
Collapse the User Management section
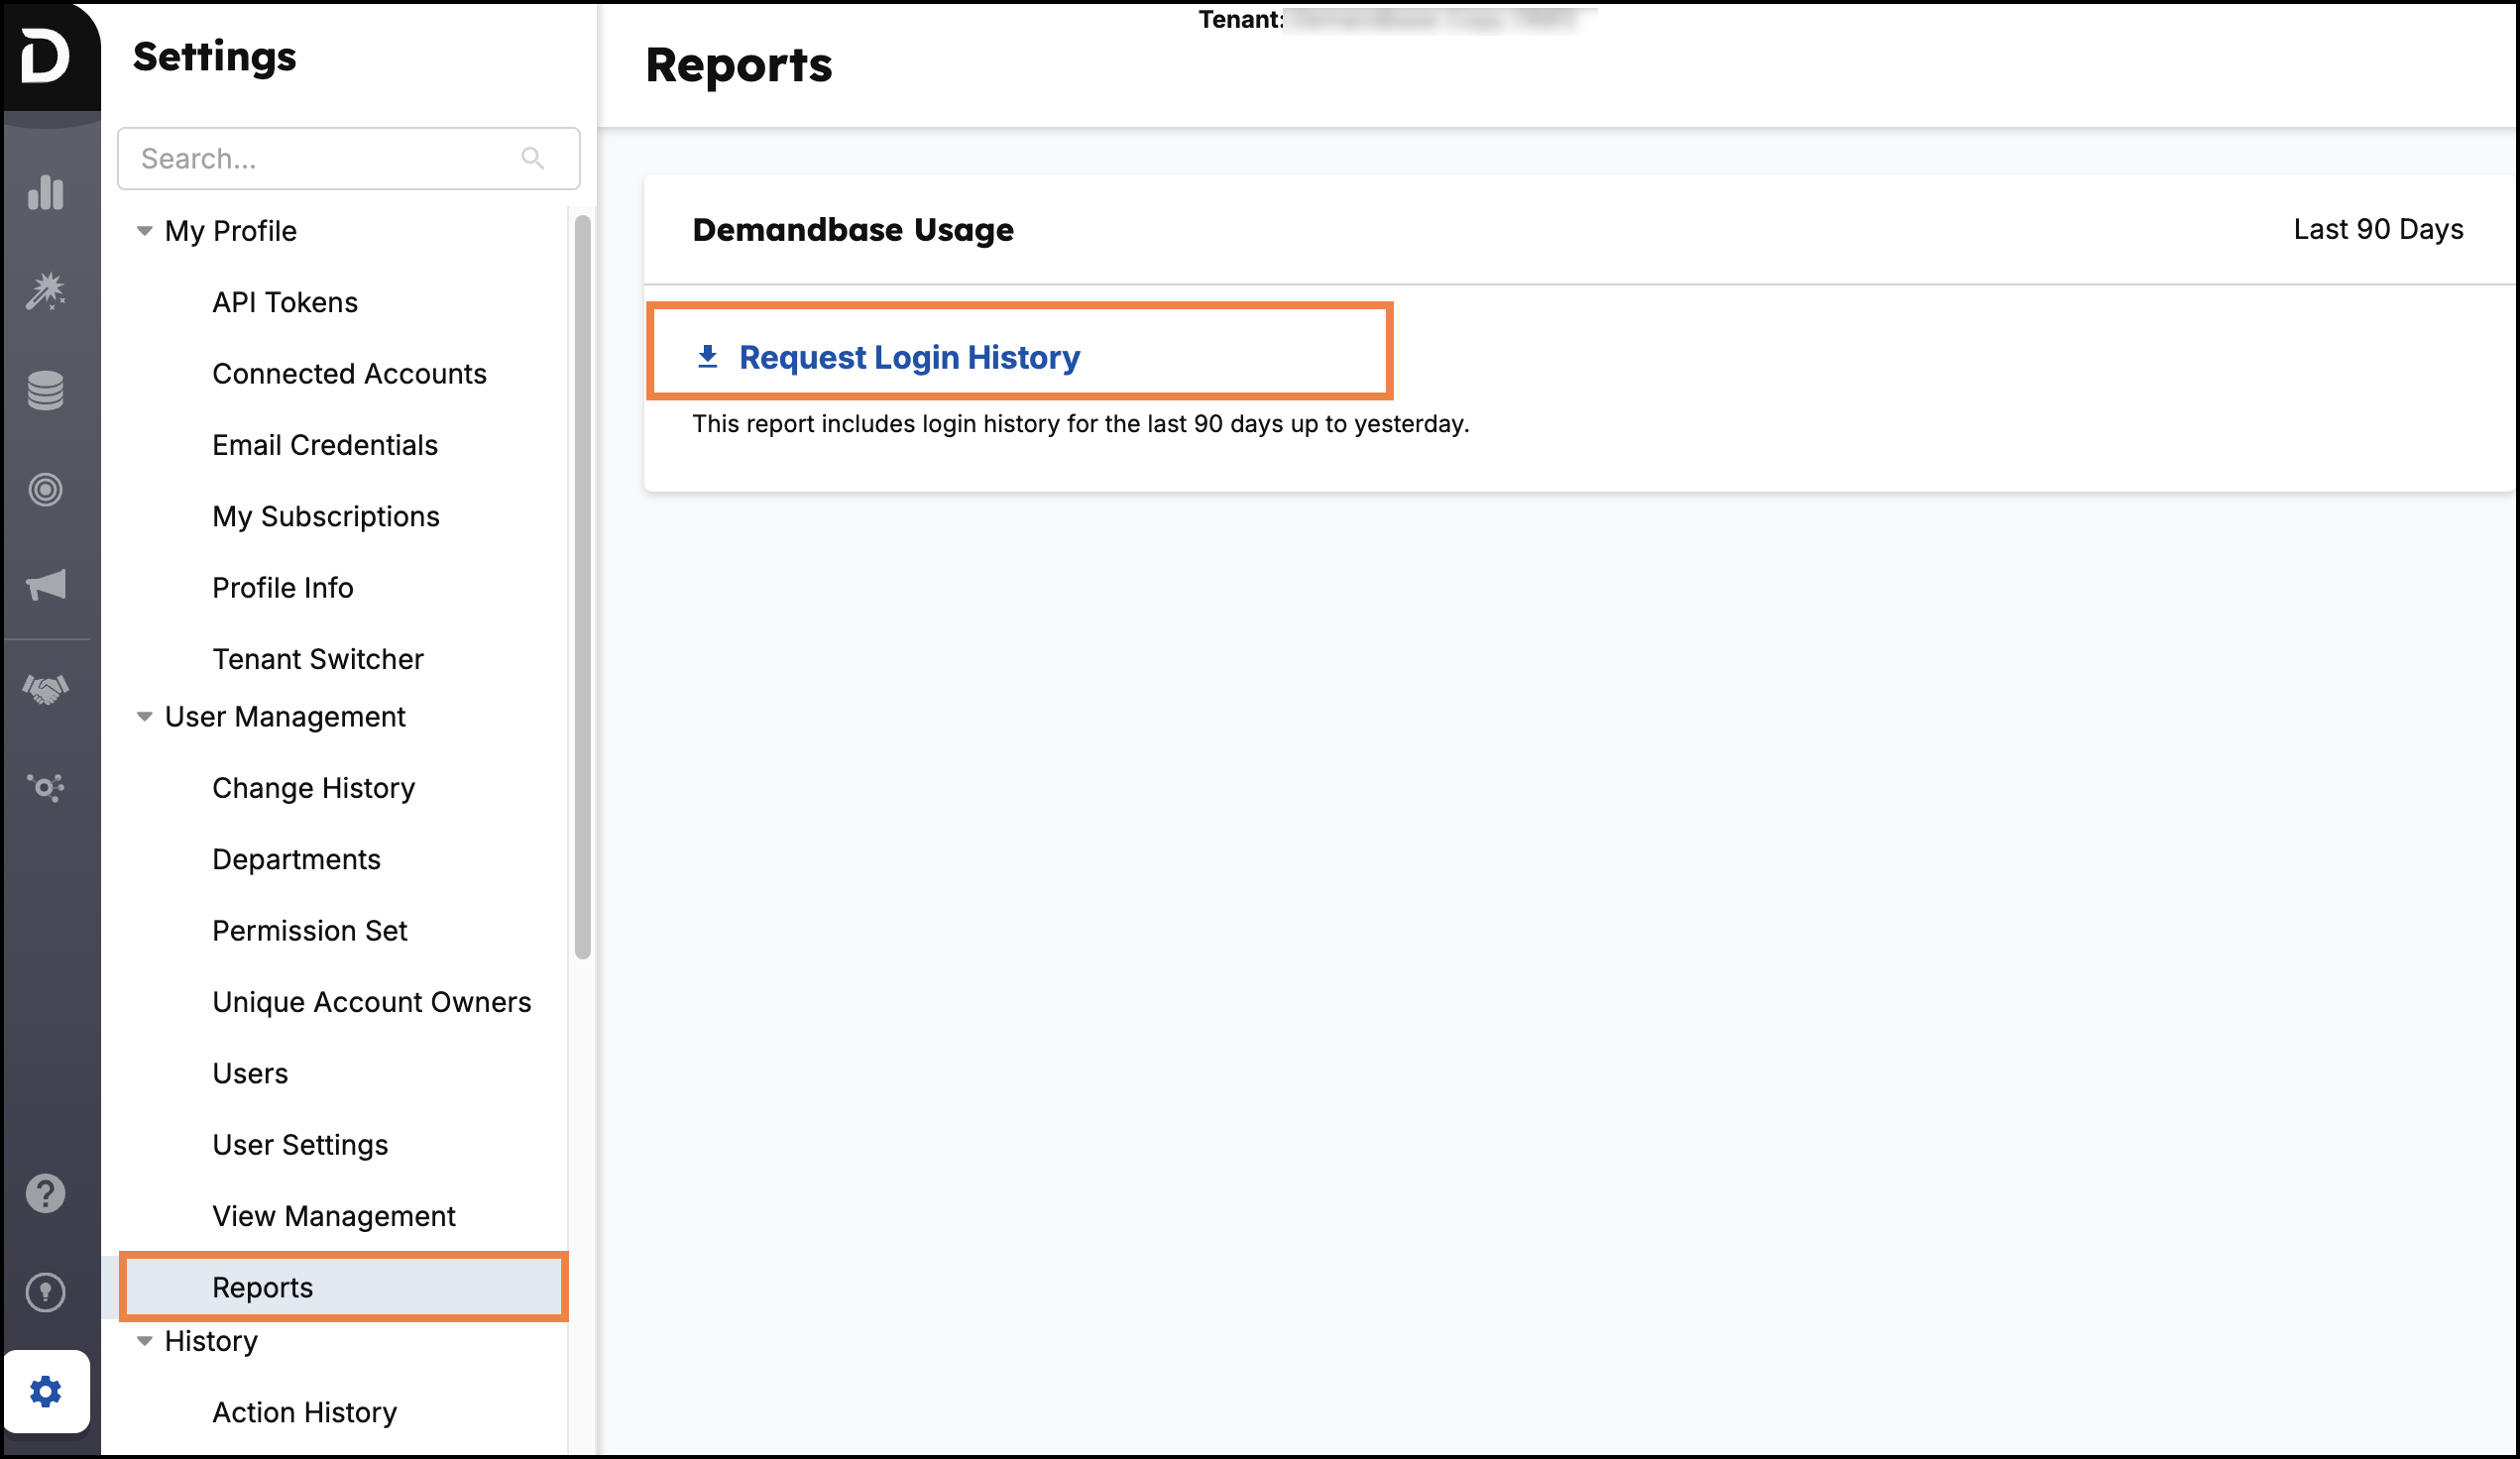point(145,717)
